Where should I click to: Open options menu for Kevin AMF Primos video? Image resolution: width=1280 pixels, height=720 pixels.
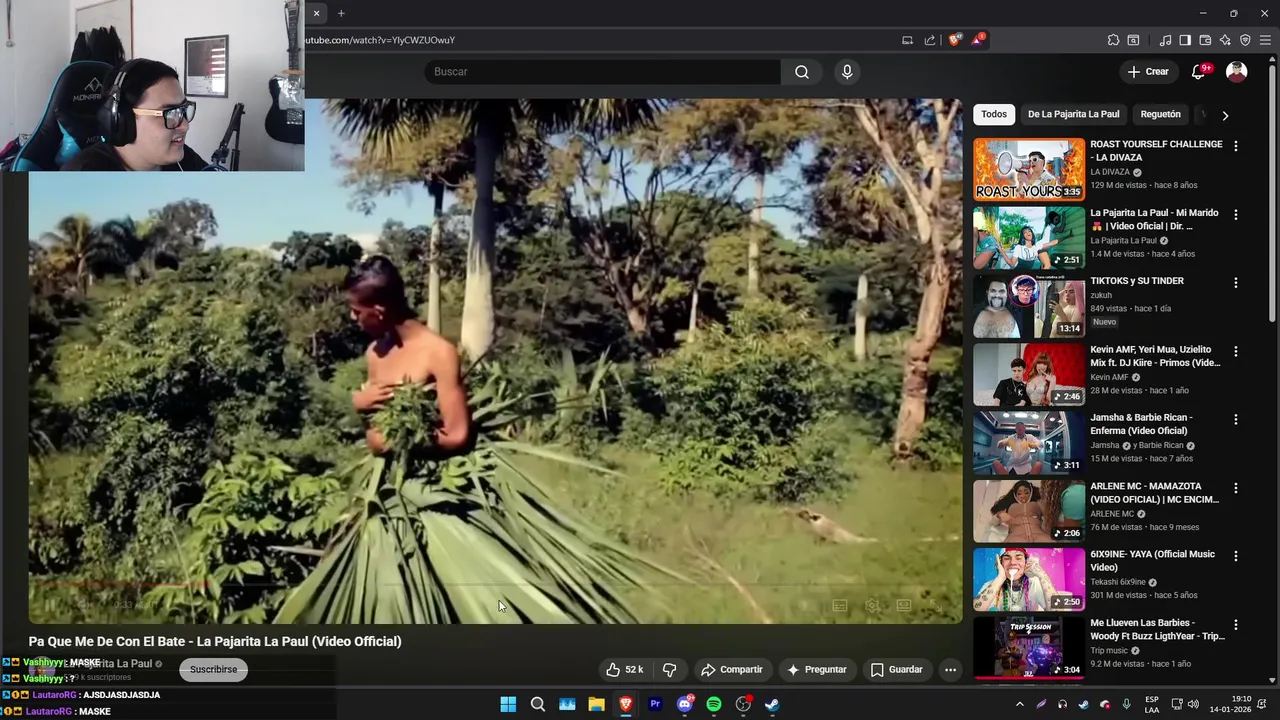click(1236, 352)
